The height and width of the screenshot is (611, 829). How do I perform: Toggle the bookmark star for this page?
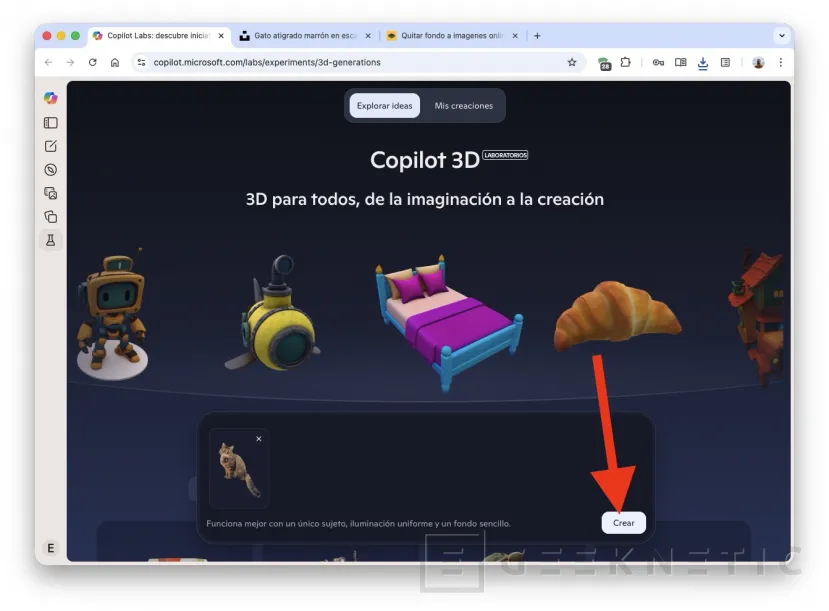[571, 62]
